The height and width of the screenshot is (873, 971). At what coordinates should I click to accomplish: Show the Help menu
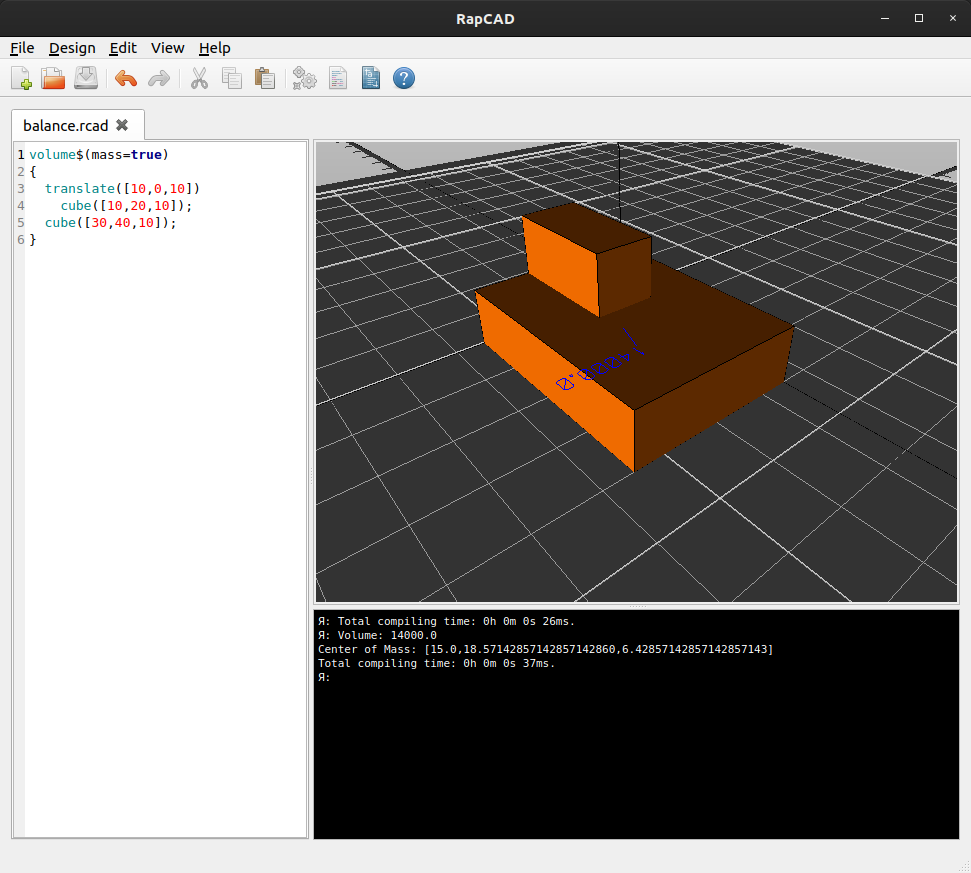click(x=214, y=48)
